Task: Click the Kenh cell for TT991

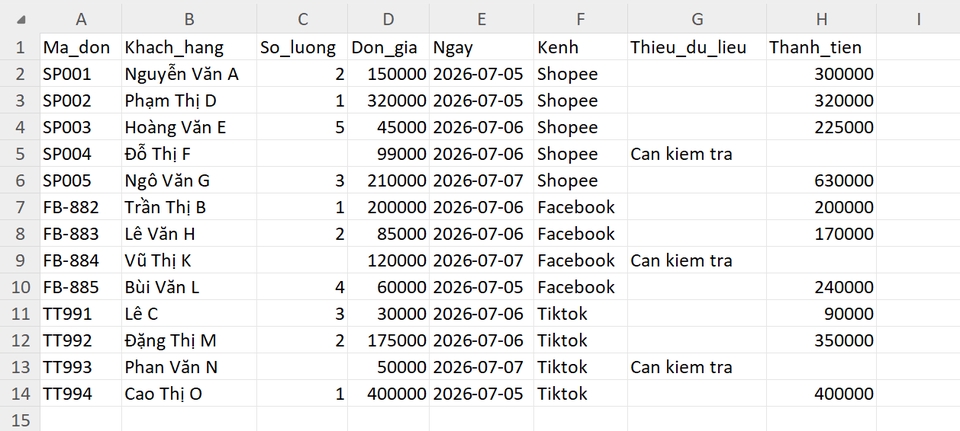Action: click(x=580, y=313)
